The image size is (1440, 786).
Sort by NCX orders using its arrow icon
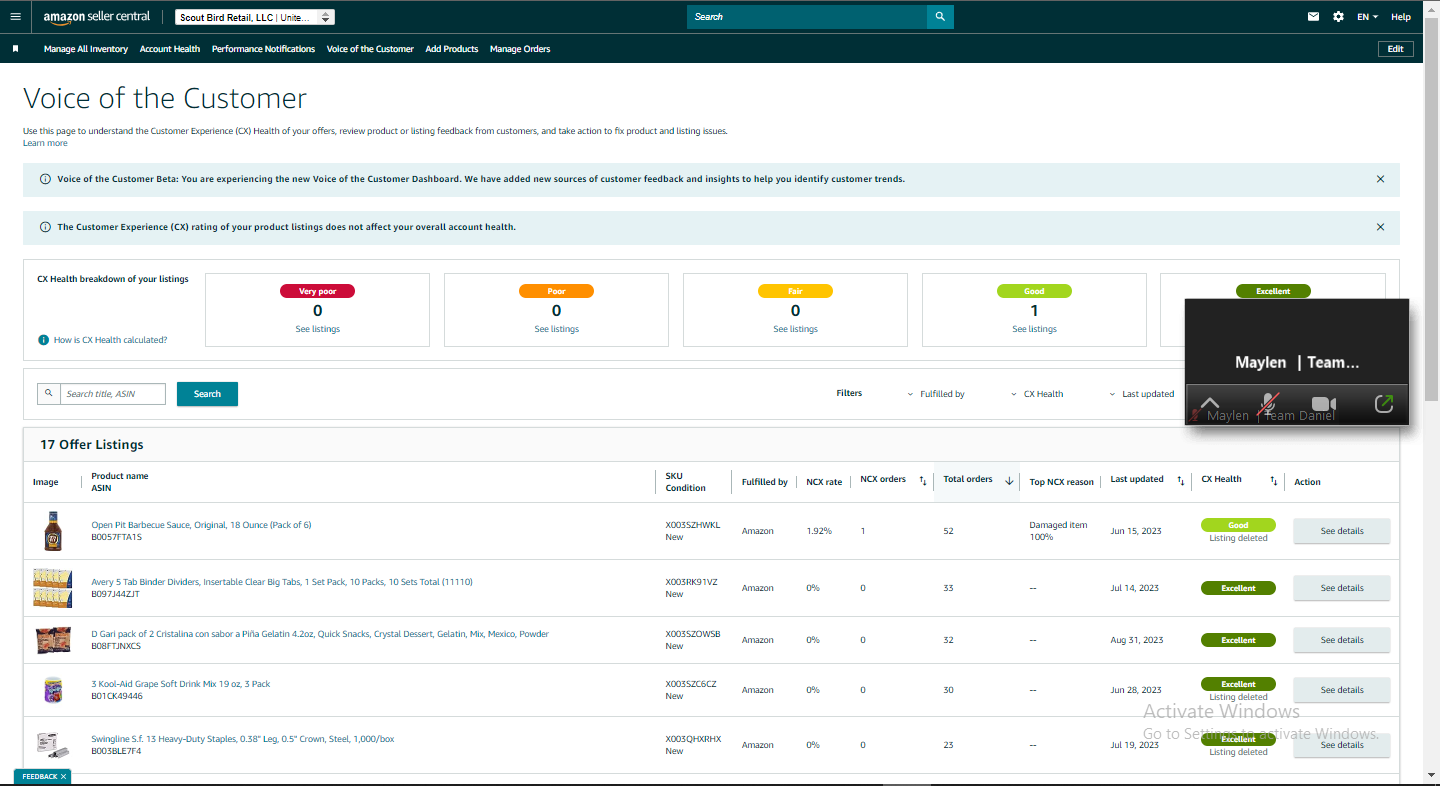point(923,481)
